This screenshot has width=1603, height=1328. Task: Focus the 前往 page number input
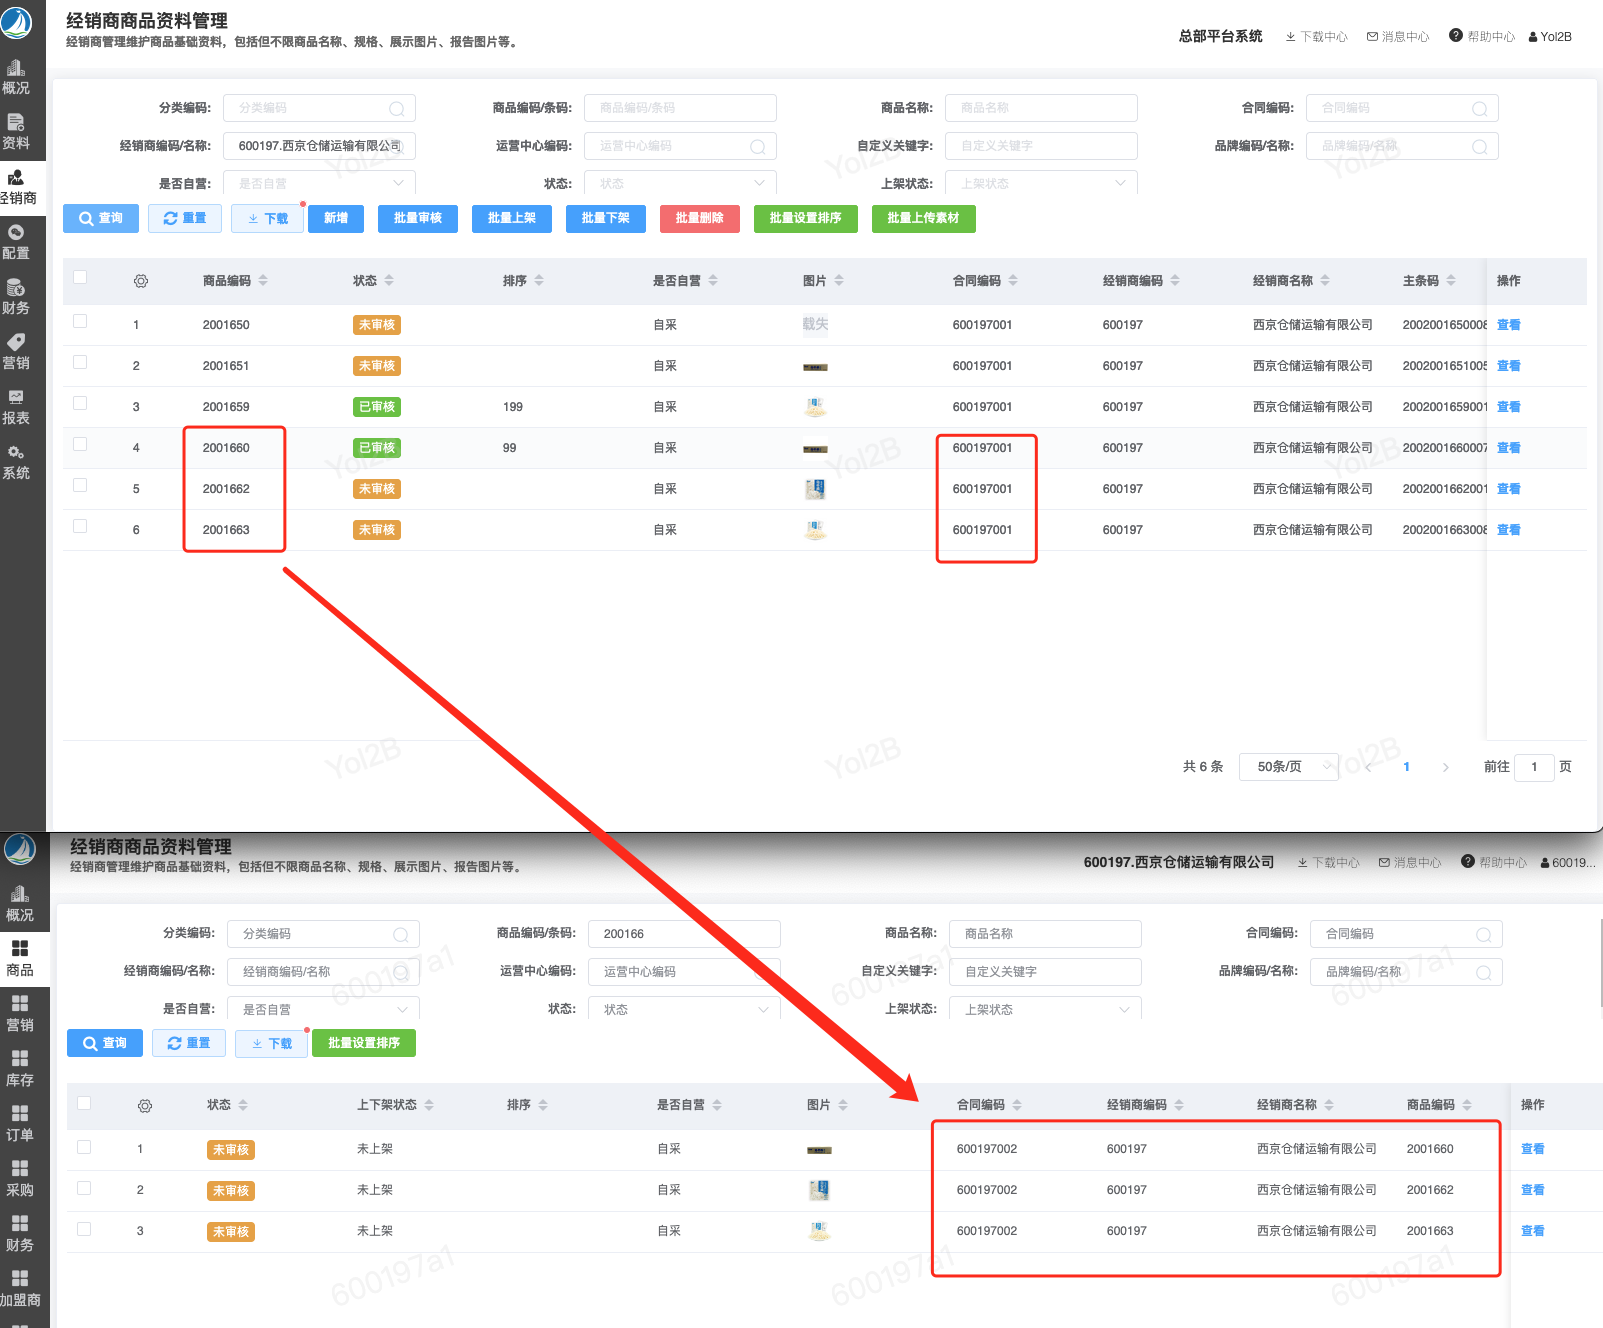pyautogui.click(x=1534, y=767)
